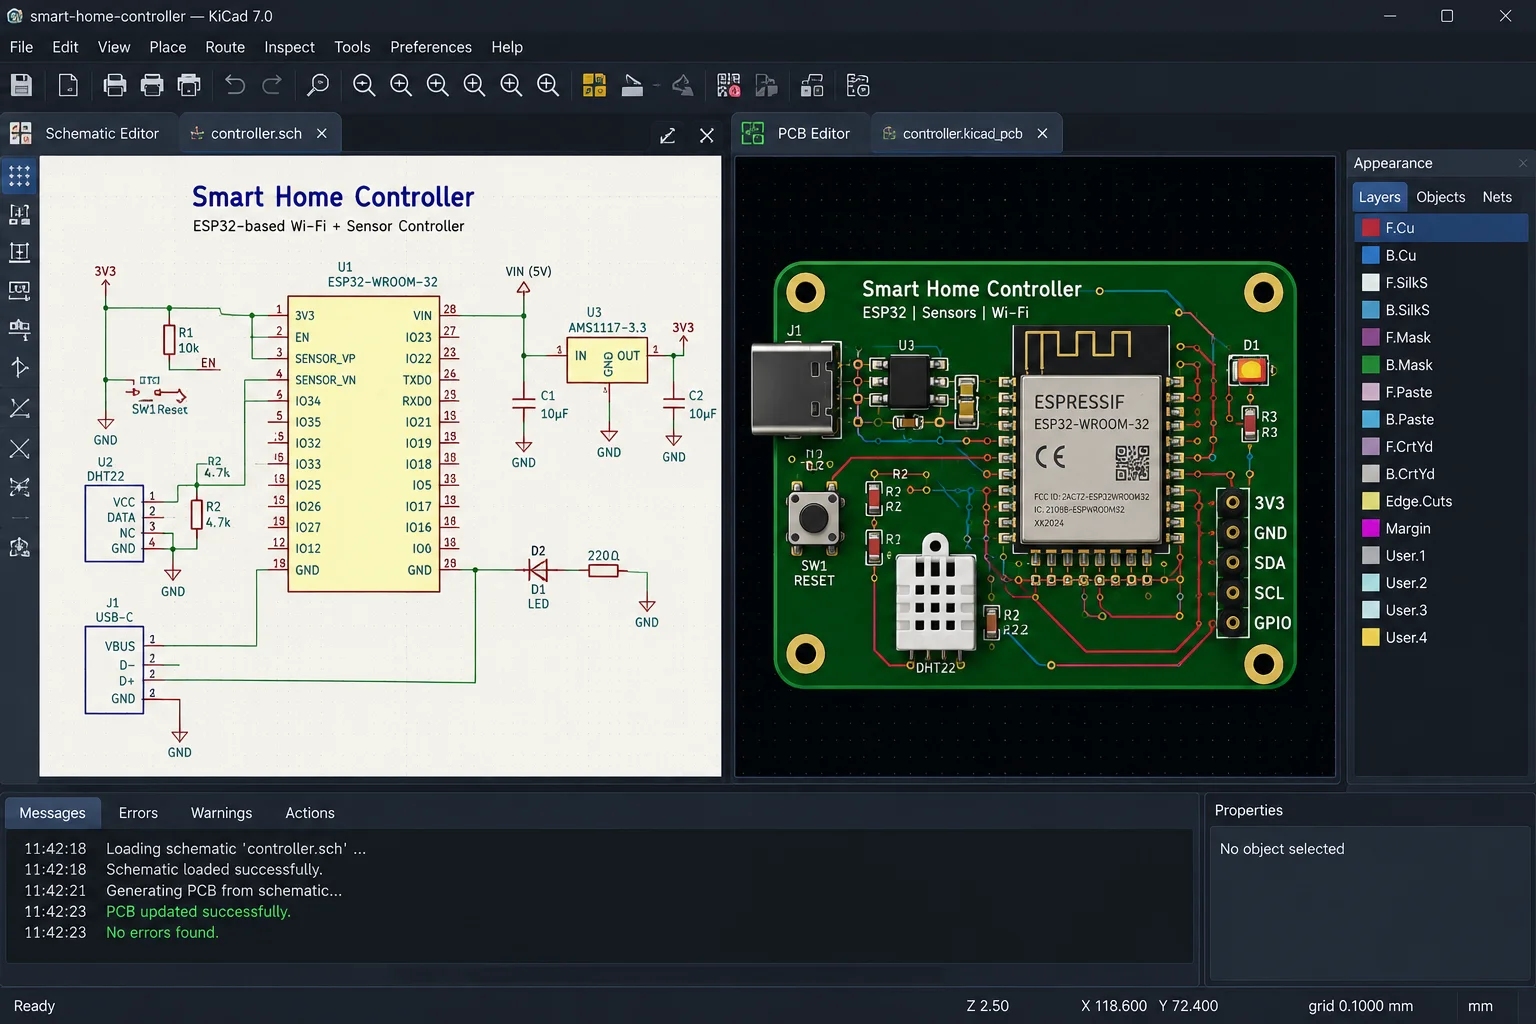The image size is (1536, 1024).
Task: Click the green B.Mask color swatch
Action: point(1371,365)
